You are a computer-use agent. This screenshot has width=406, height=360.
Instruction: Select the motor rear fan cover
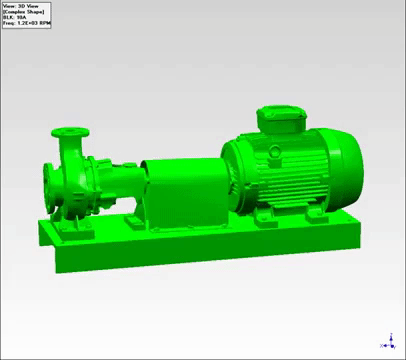[347, 170]
